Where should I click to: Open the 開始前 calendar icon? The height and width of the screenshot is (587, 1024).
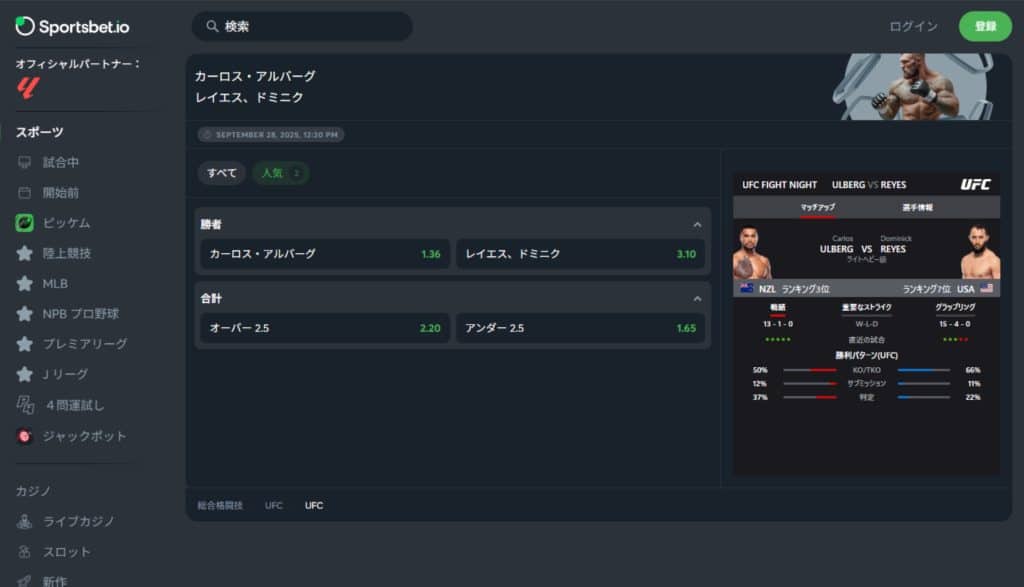coord(24,193)
